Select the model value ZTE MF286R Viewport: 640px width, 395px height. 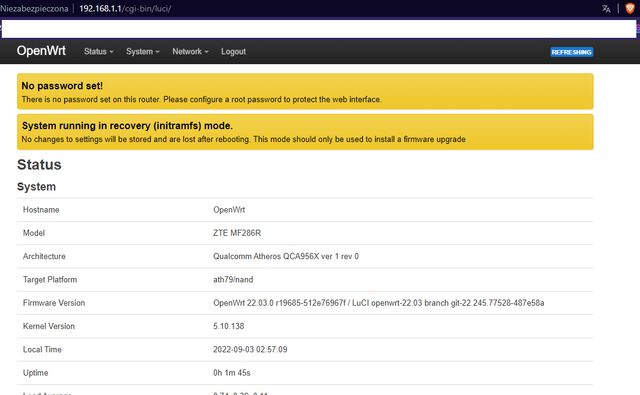coord(237,233)
